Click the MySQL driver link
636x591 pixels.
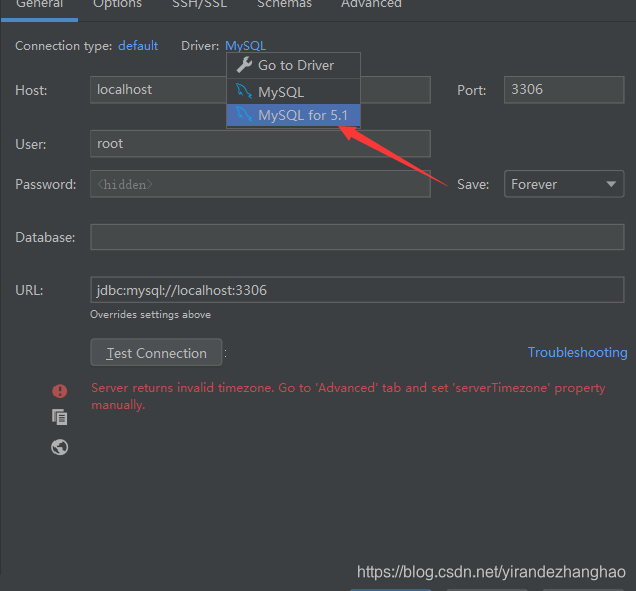[245, 46]
